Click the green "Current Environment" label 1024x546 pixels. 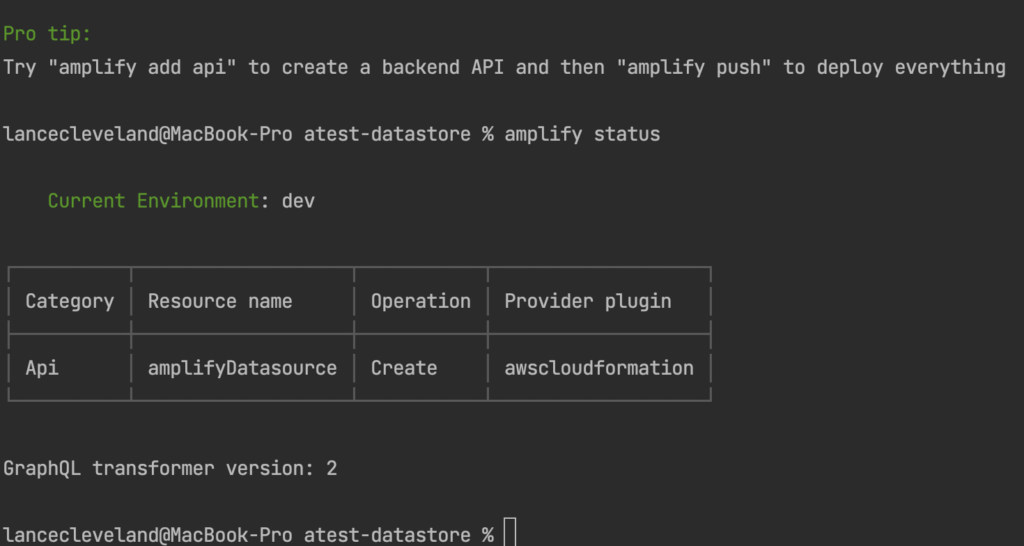154,201
